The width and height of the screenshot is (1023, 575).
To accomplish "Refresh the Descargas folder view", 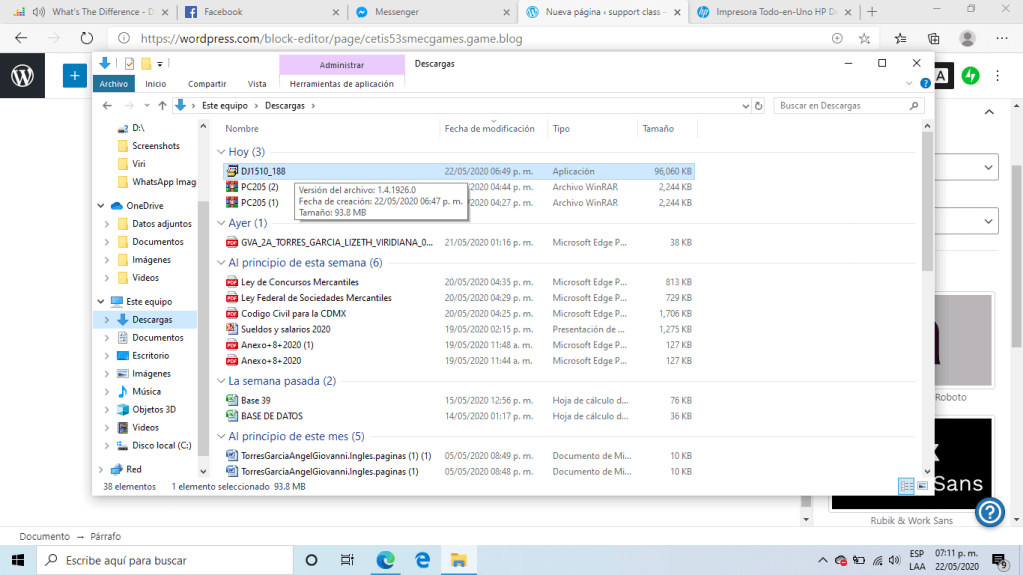I will pos(759,105).
